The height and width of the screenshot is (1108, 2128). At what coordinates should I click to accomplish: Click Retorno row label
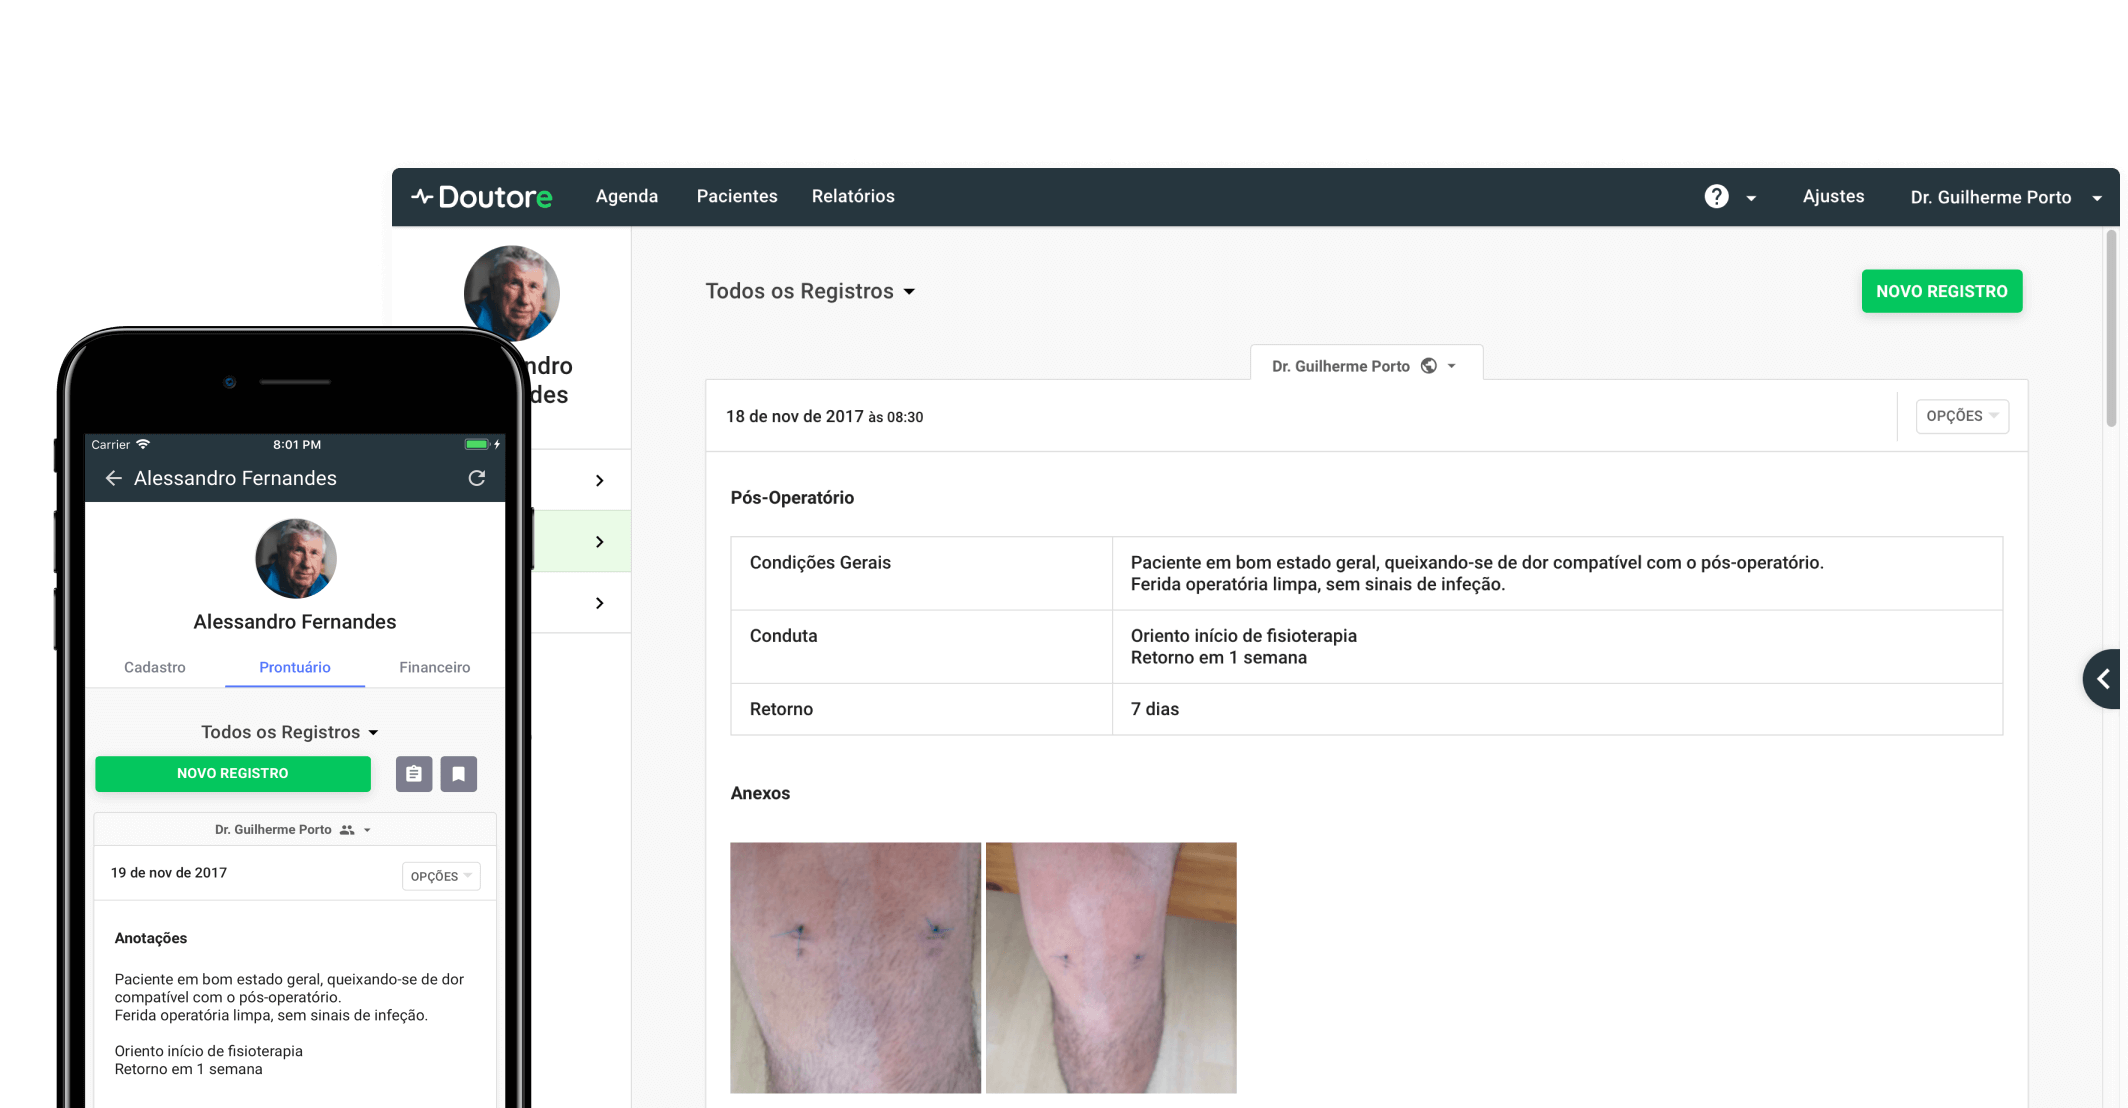pyautogui.click(x=781, y=709)
